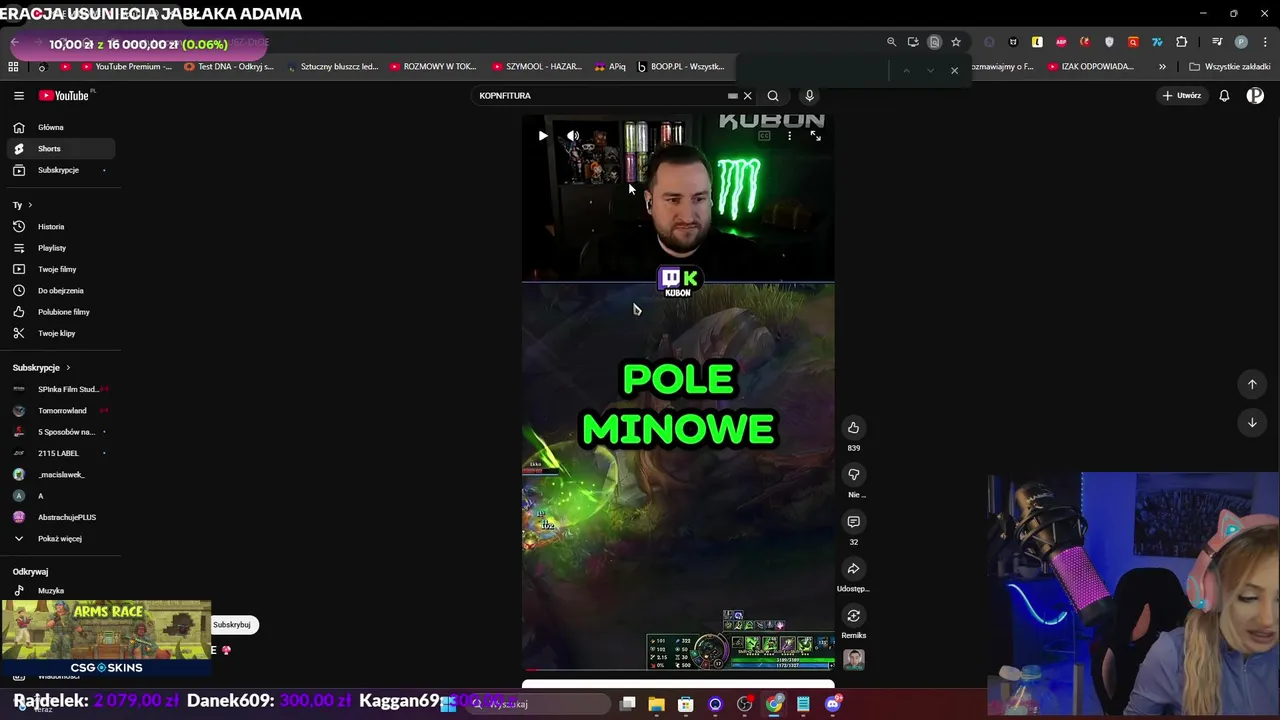This screenshot has width=1280, height=720.
Task: Enter fullscreen on the short player
Action: [x=815, y=136]
